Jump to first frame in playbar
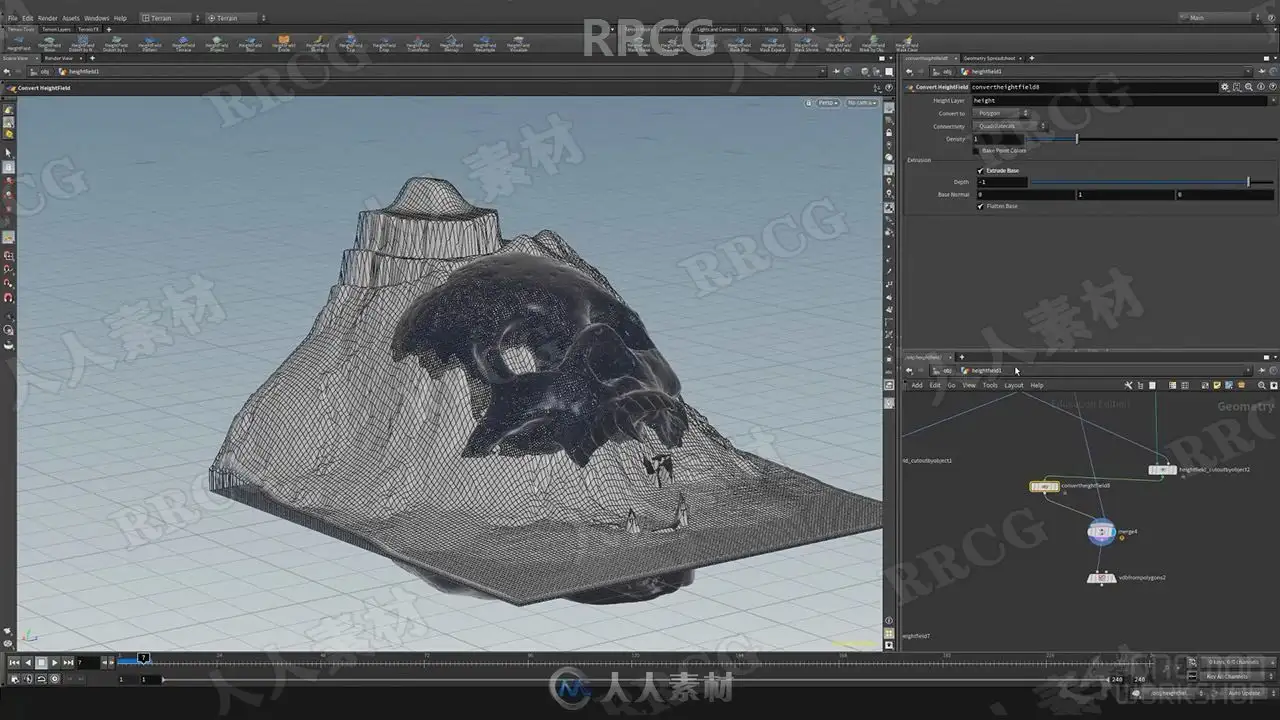Image resolution: width=1280 pixels, height=720 pixels. pyautogui.click(x=14, y=662)
